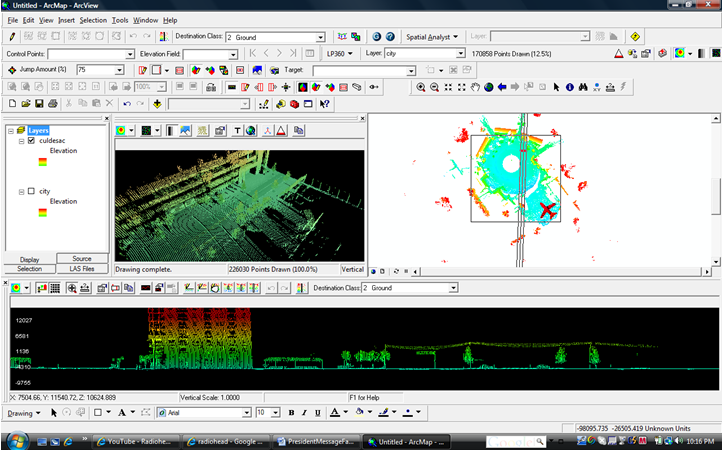Click the yellow diamond road sign icon
722x451 pixels.
(x=635, y=37)
